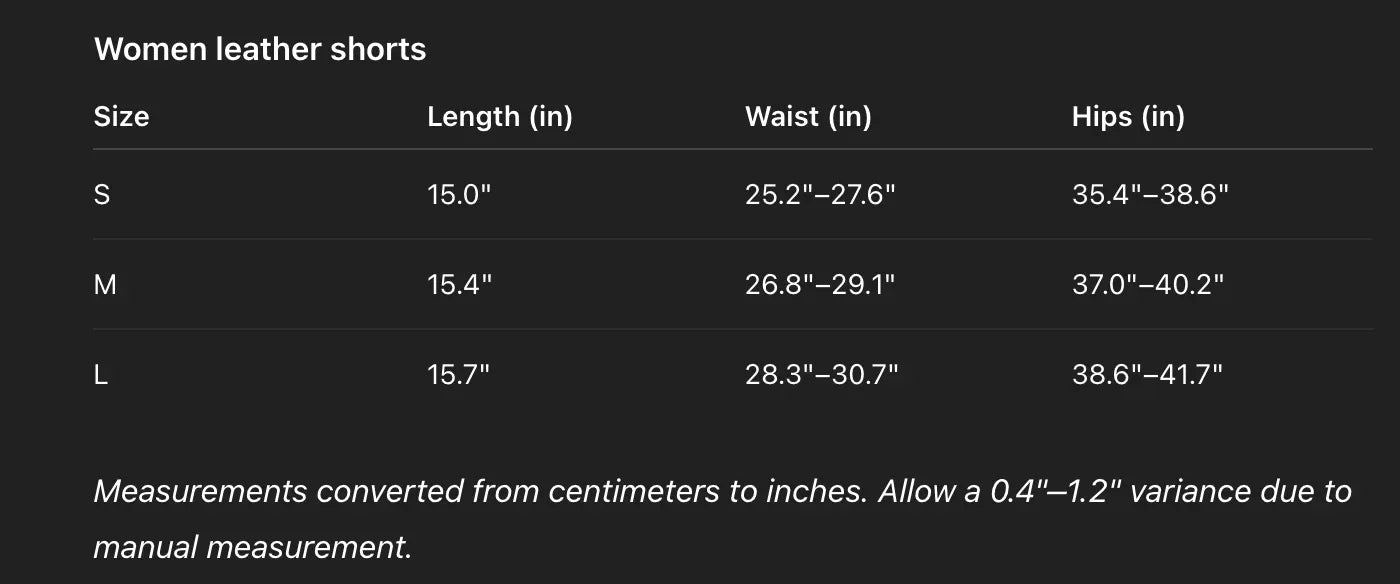The width and height of the screenshot is (1400, 584).
Task: Click the L size row label
Action: [101, 375]
